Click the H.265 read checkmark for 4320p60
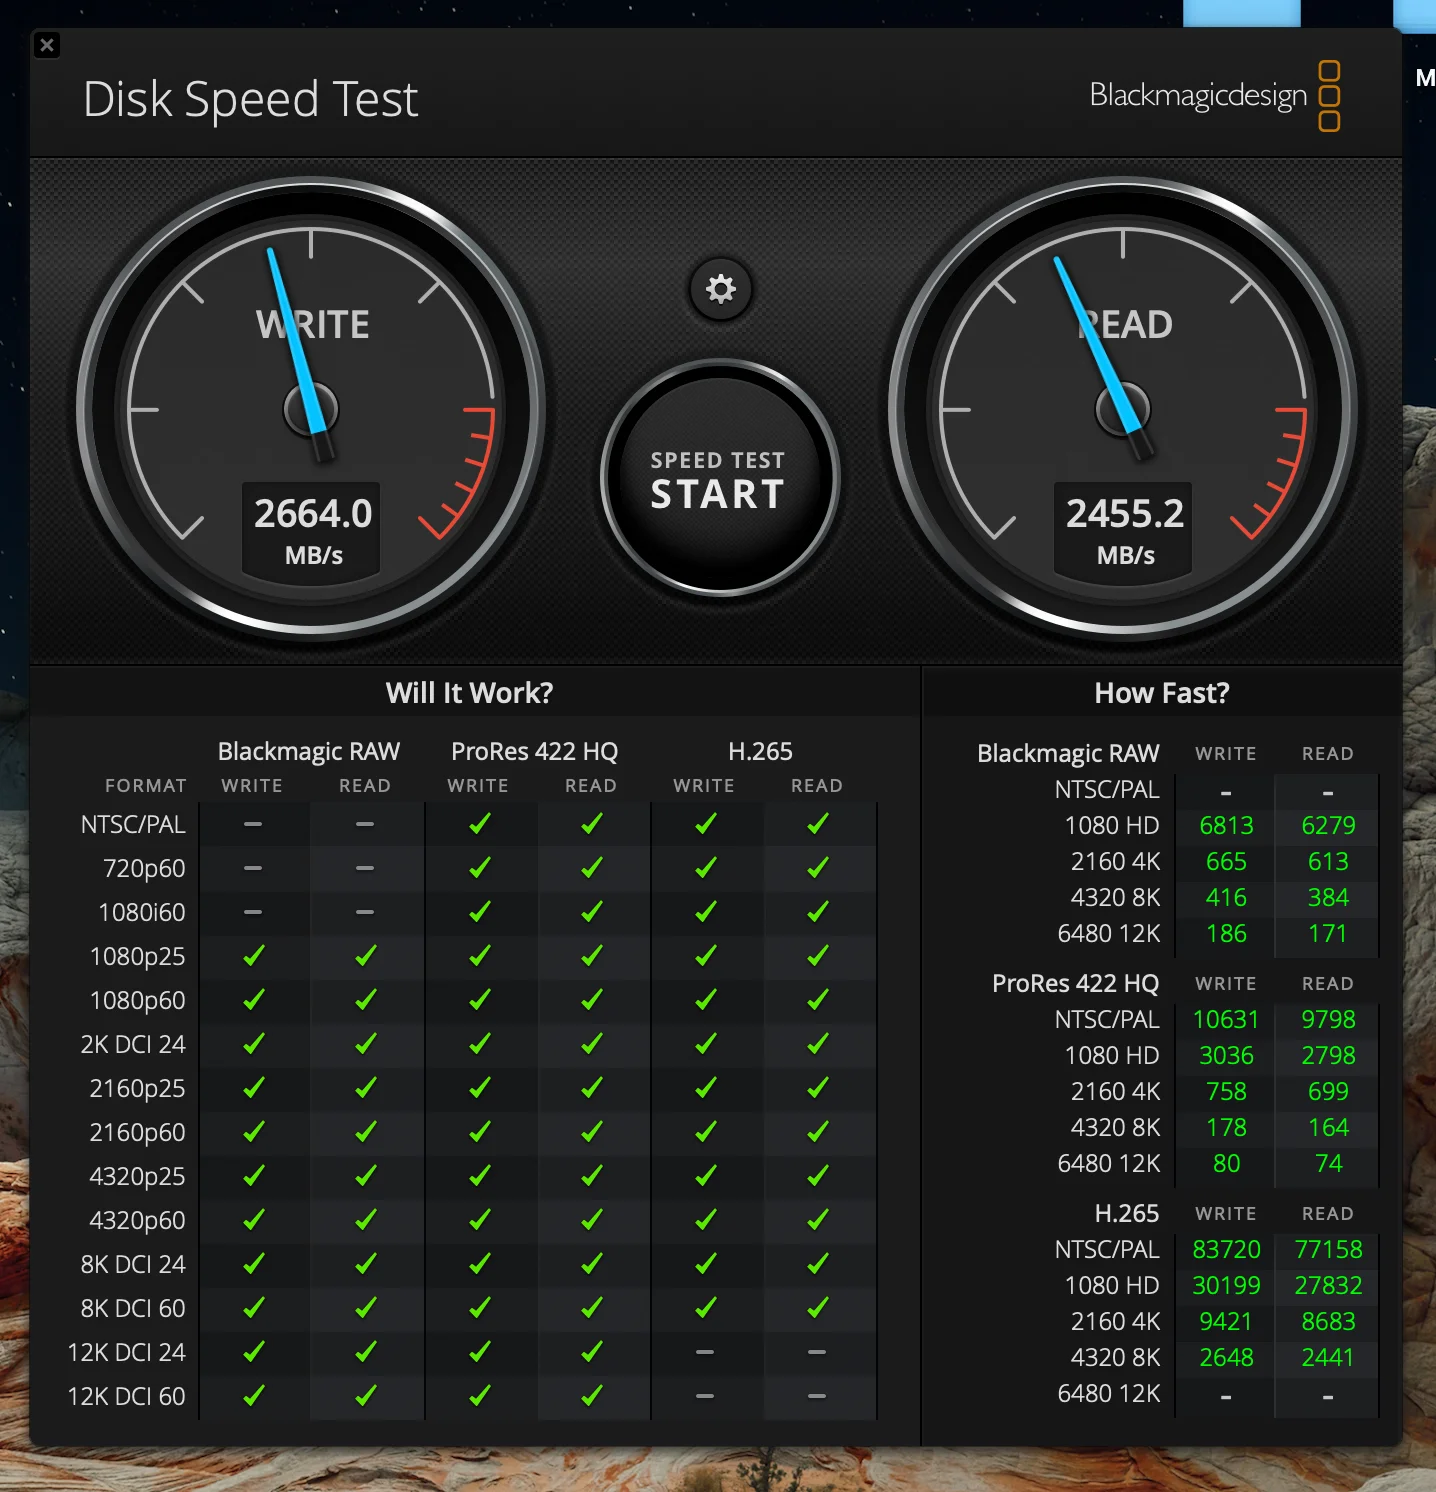This screenshot has height=1492, width=1436. pyautogui.click(x=817, y=1220)
